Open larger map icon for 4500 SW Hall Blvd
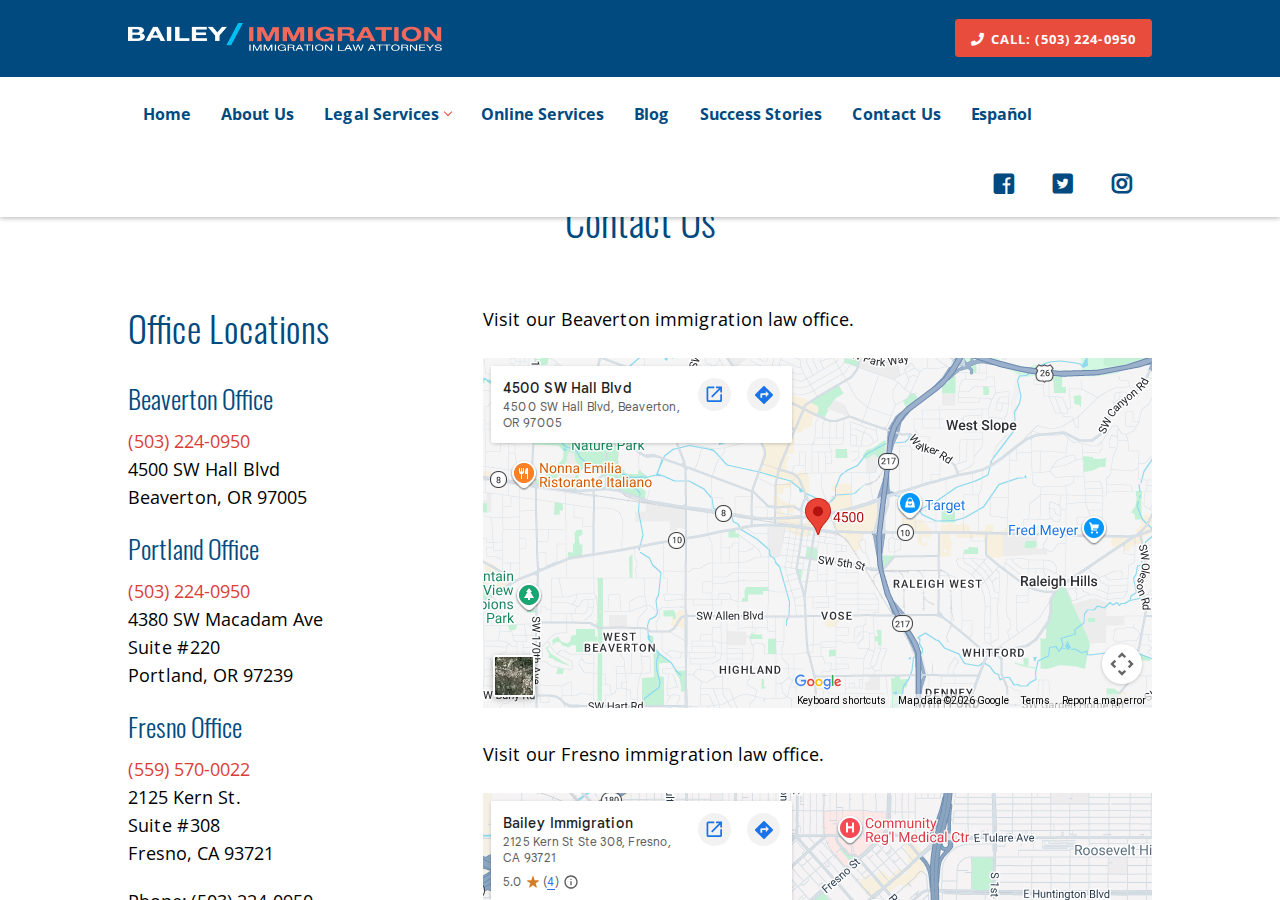Viewport: 1280px width, 900px height. (x=714, y=394)
